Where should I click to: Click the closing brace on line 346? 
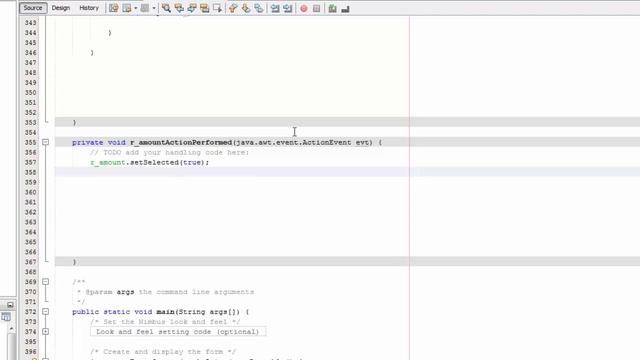click(x=92, y=53)
